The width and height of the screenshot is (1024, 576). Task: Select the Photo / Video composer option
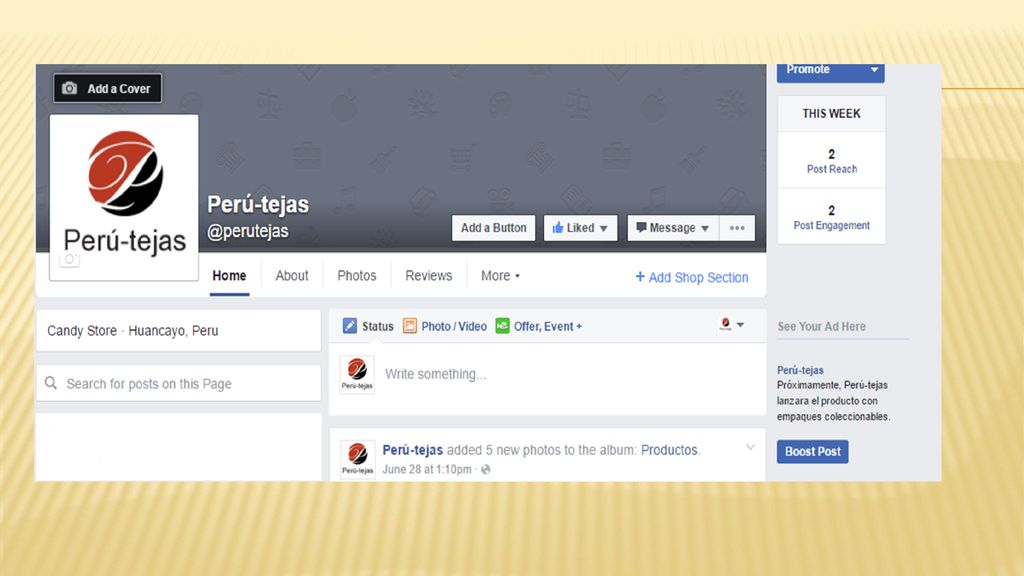click(445, 326)
